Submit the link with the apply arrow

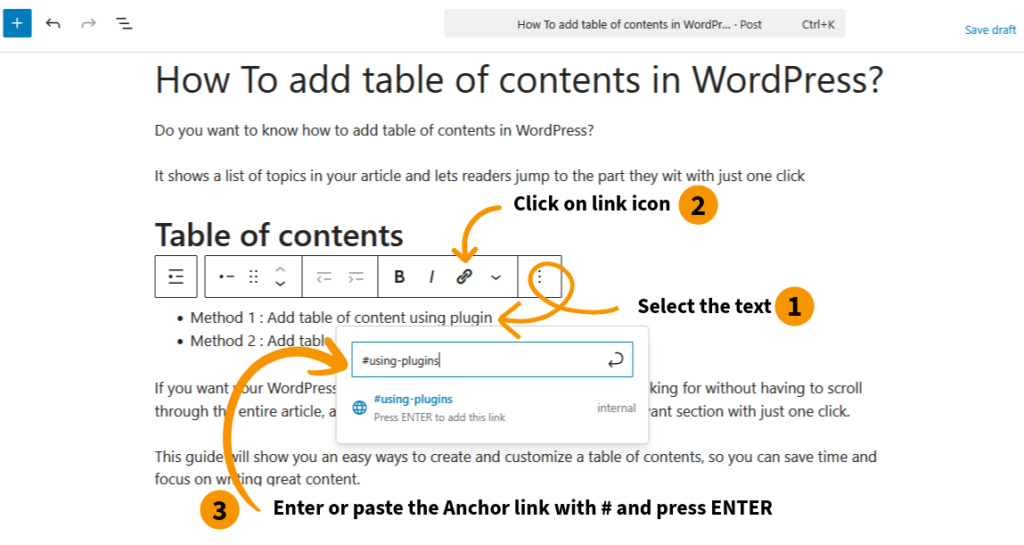click(x=616, y=360)
